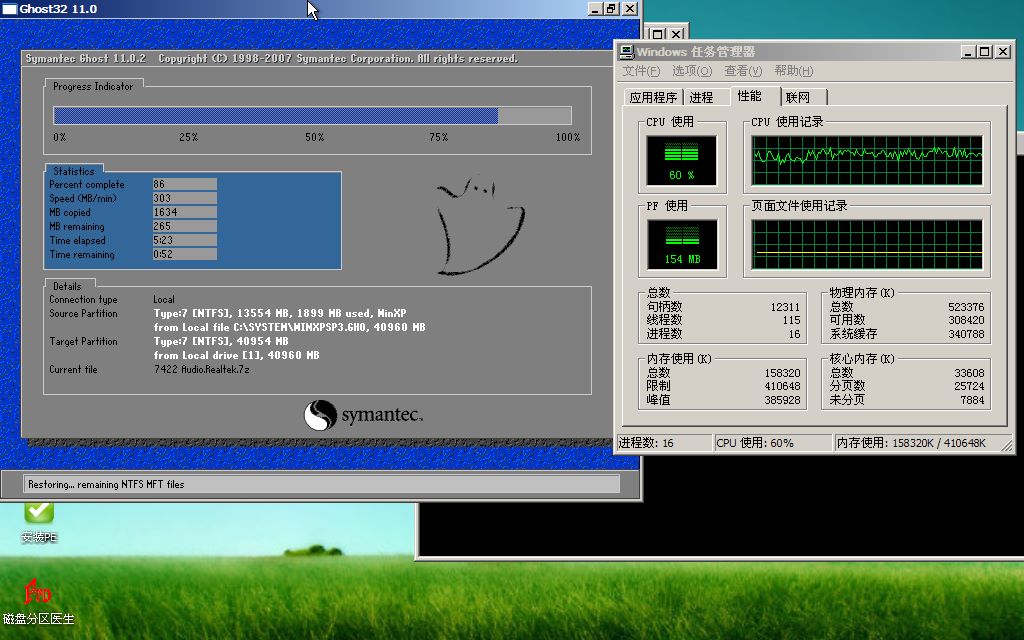Close the Windows 任务管理器 window
Screen dimensions: 1024x640
(x=1003, y=52)
